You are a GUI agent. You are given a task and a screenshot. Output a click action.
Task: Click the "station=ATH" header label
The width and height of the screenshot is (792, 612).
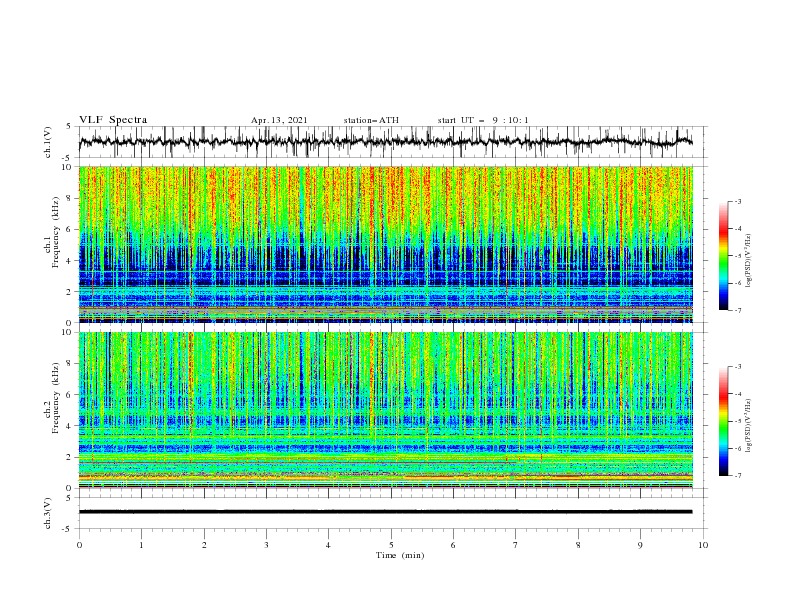tap(371, 120)
